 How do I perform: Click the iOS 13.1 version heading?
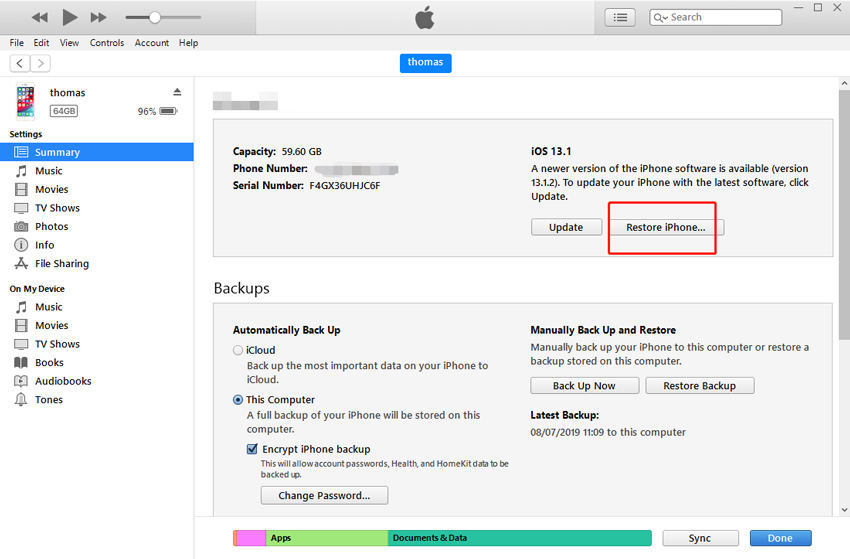[551, 152]
